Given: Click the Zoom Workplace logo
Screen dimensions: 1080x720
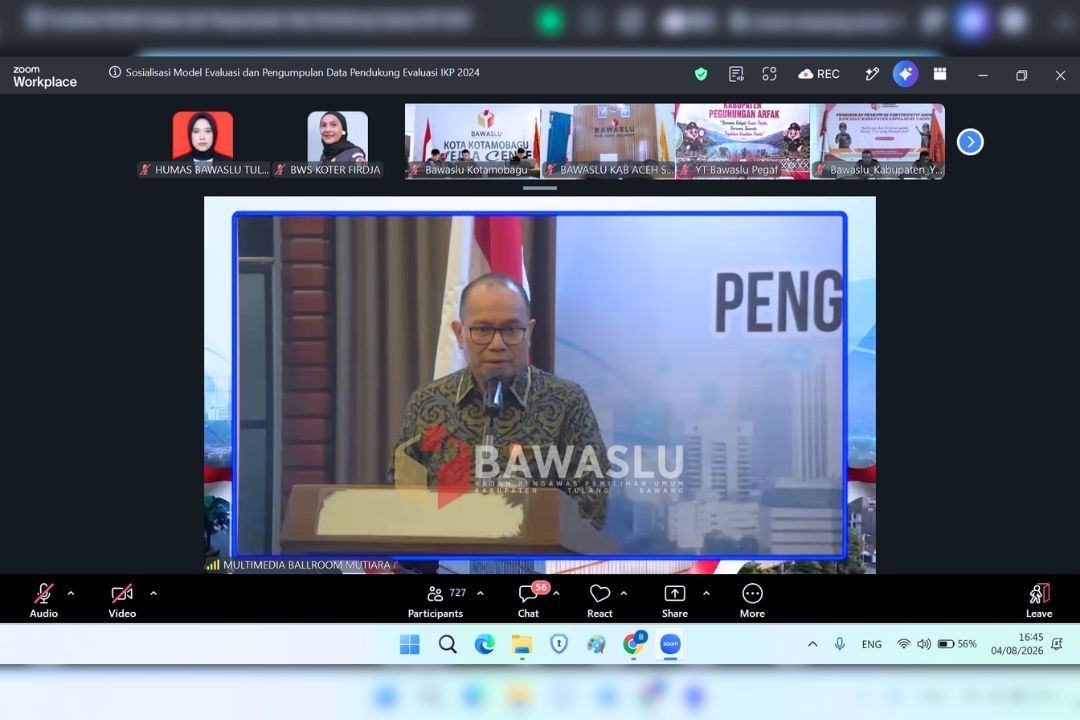Looking at the screenshot, I should tap(45, 76).
